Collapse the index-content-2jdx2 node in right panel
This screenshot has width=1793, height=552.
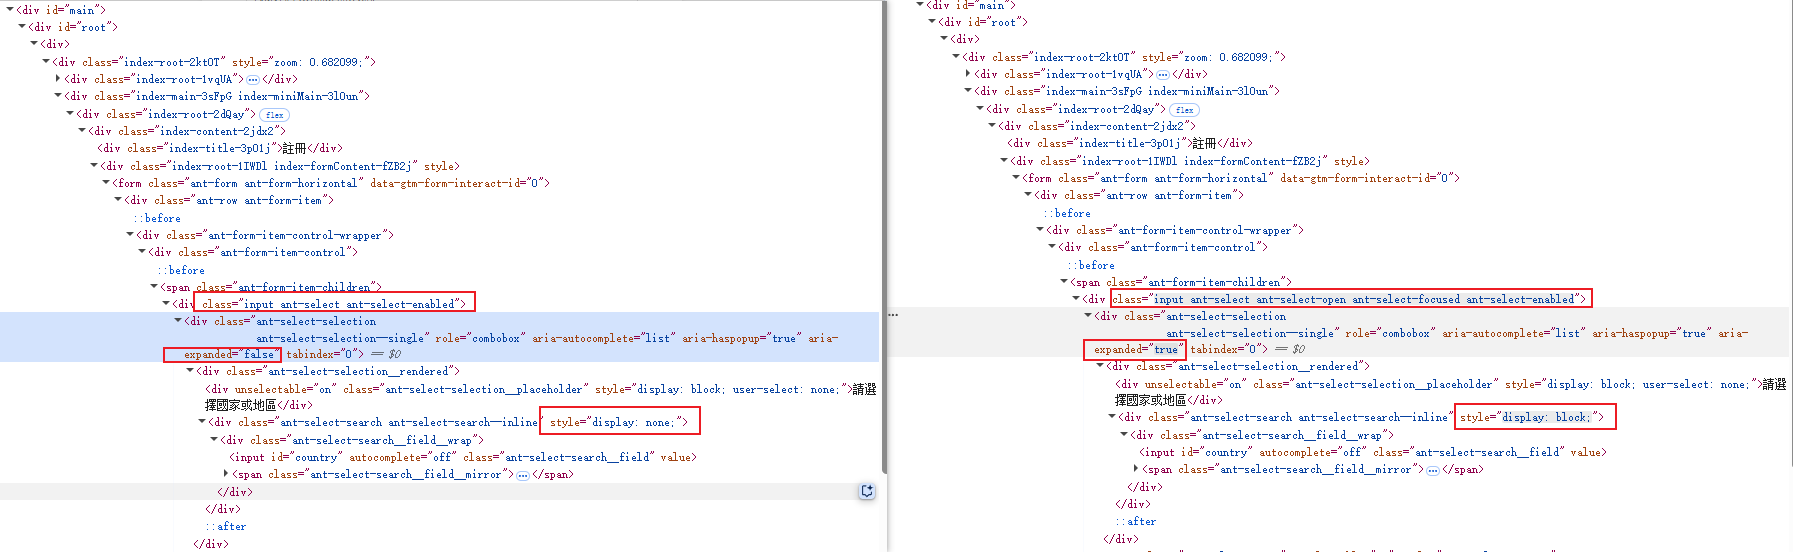(x=992, y=126)
